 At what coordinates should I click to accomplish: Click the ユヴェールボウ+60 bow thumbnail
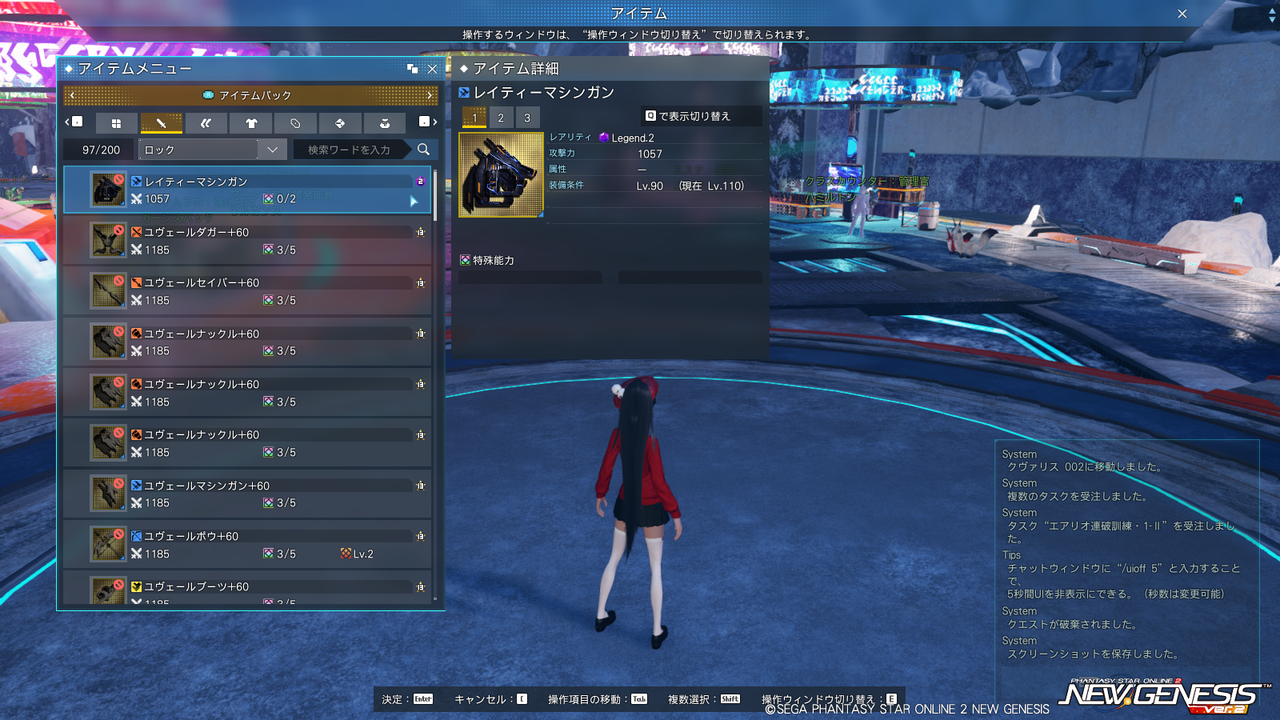tap(108, 545)
